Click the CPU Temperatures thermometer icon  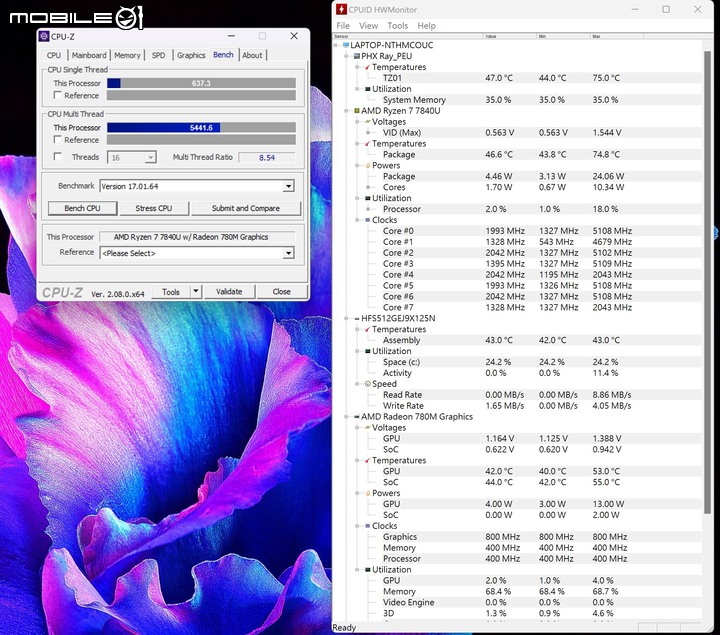coord(368,144)
